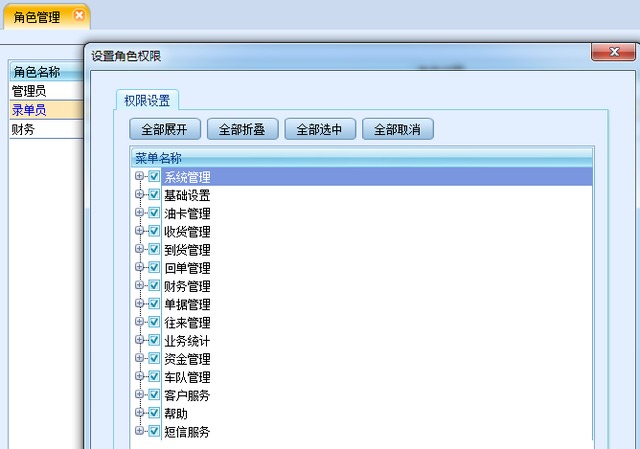Screen dimensions: 640x449
Task: Uncheck the 到货管理 checkbox
Action: coord(154,249)
